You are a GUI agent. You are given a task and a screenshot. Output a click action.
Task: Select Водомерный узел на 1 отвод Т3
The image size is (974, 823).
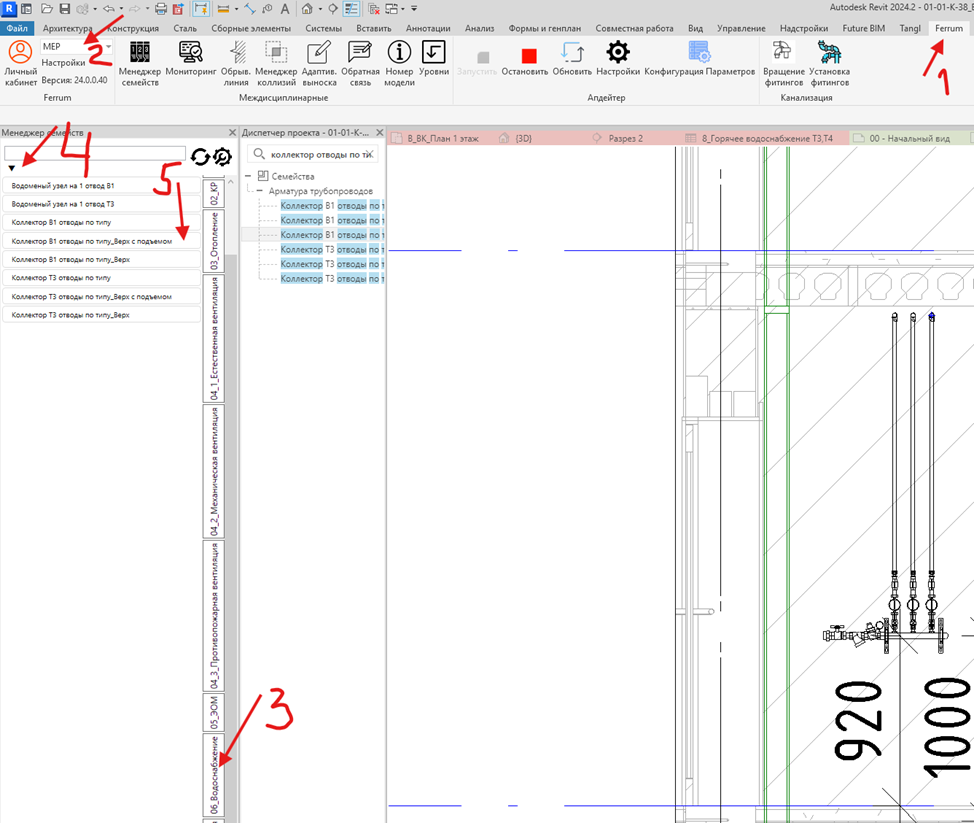[102, 204]
